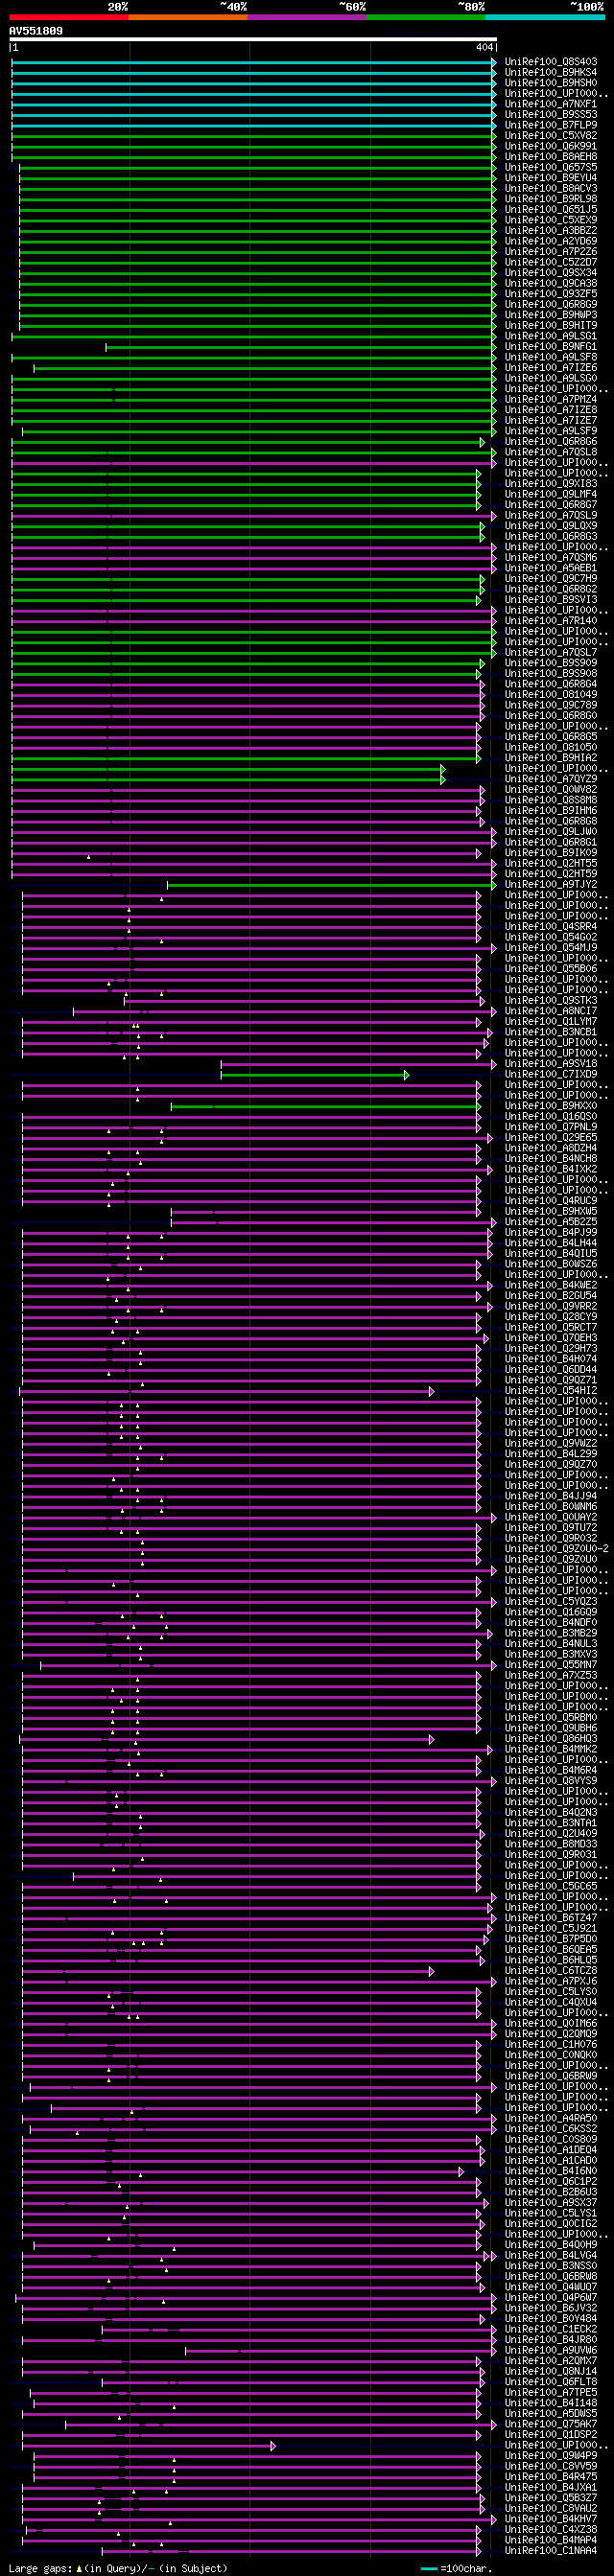Screen dimensions: 614x2576
Task: Open hit UniRef100_B9HKS4
Action: pyautogui.click(x=551, y=72)
